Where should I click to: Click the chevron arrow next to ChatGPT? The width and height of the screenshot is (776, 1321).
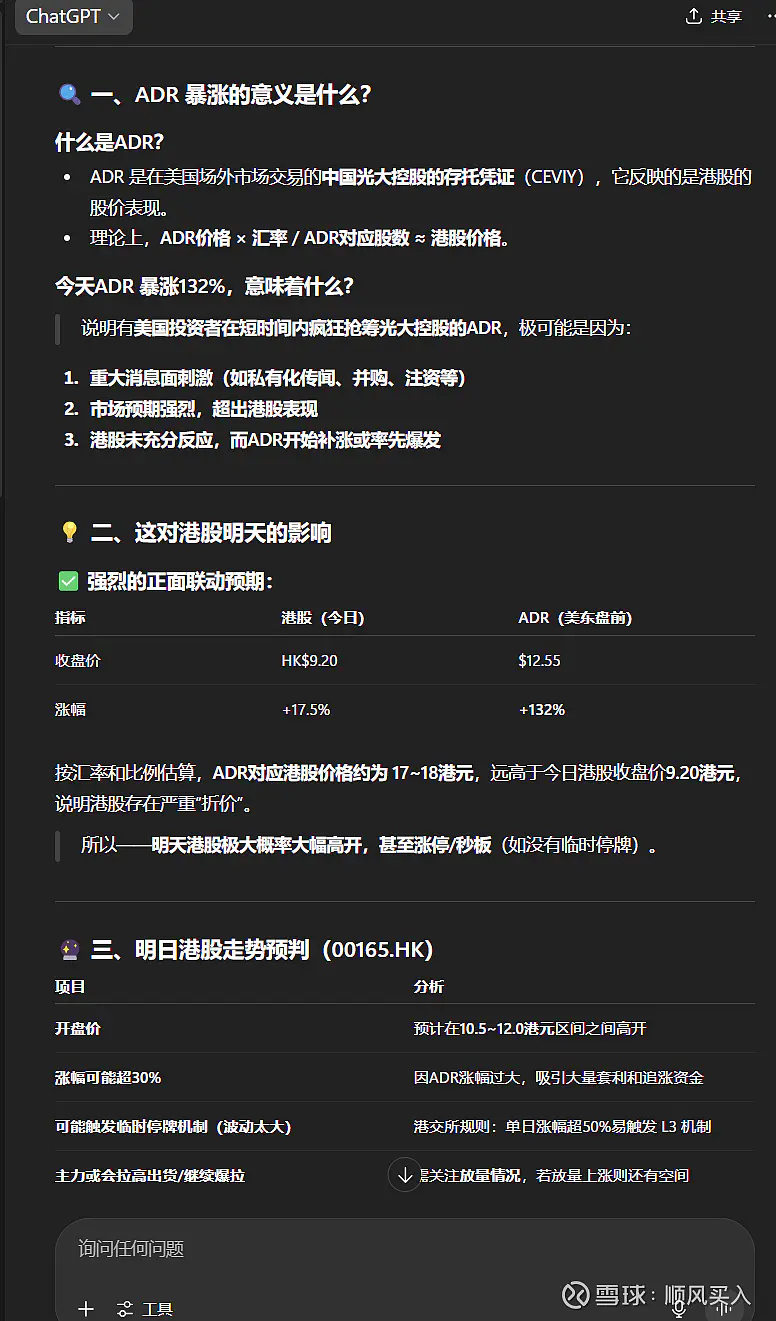113,17
